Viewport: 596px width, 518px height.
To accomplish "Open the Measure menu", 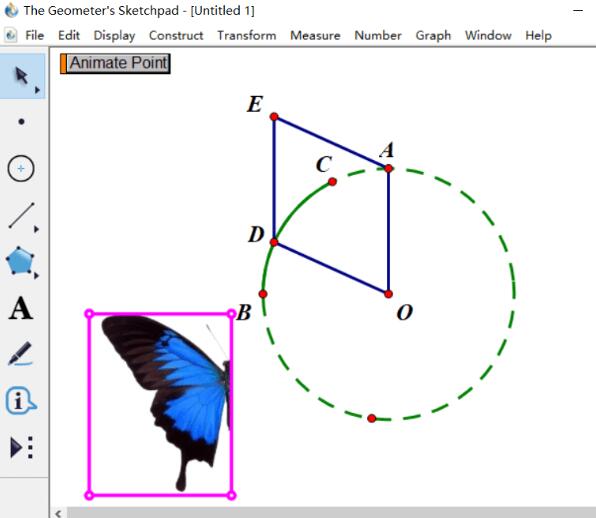I will coord(315,35).
